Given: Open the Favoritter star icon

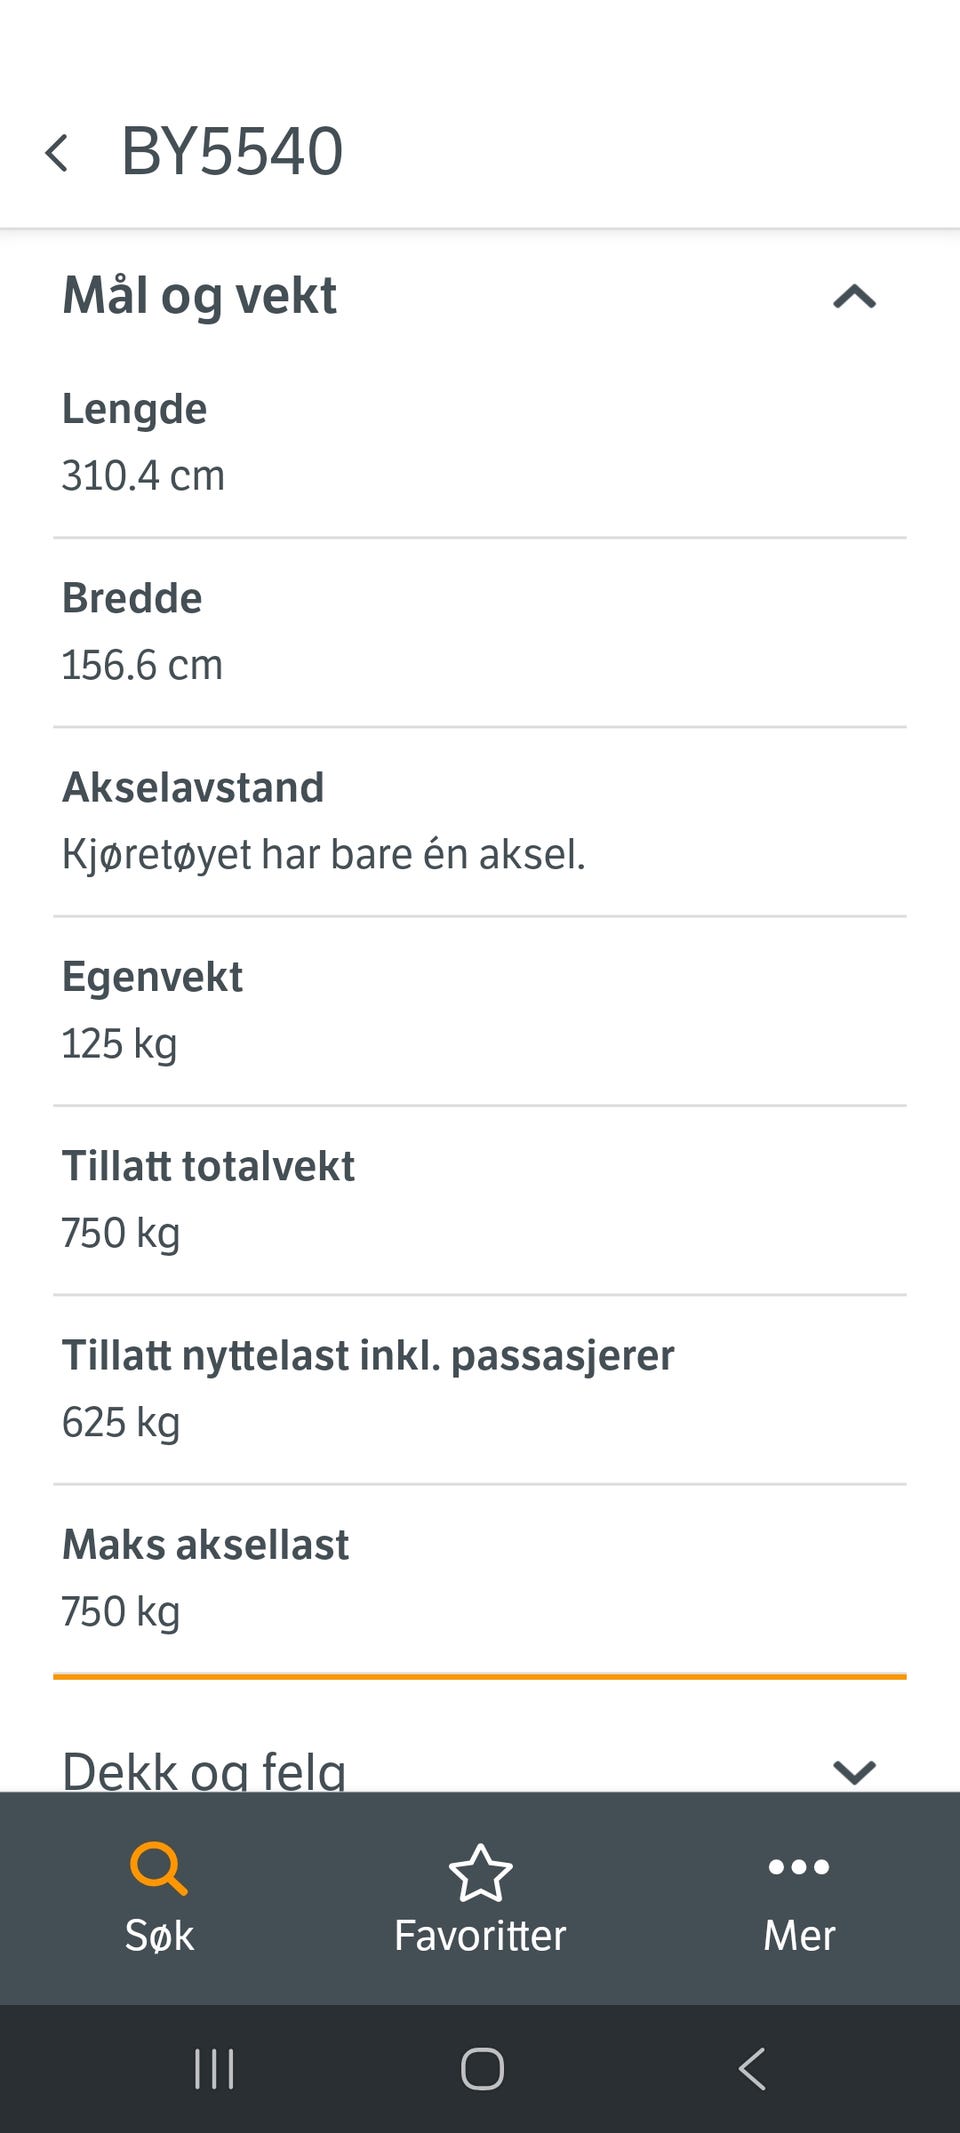Looking at the screenshot, I should point(480,1872).
